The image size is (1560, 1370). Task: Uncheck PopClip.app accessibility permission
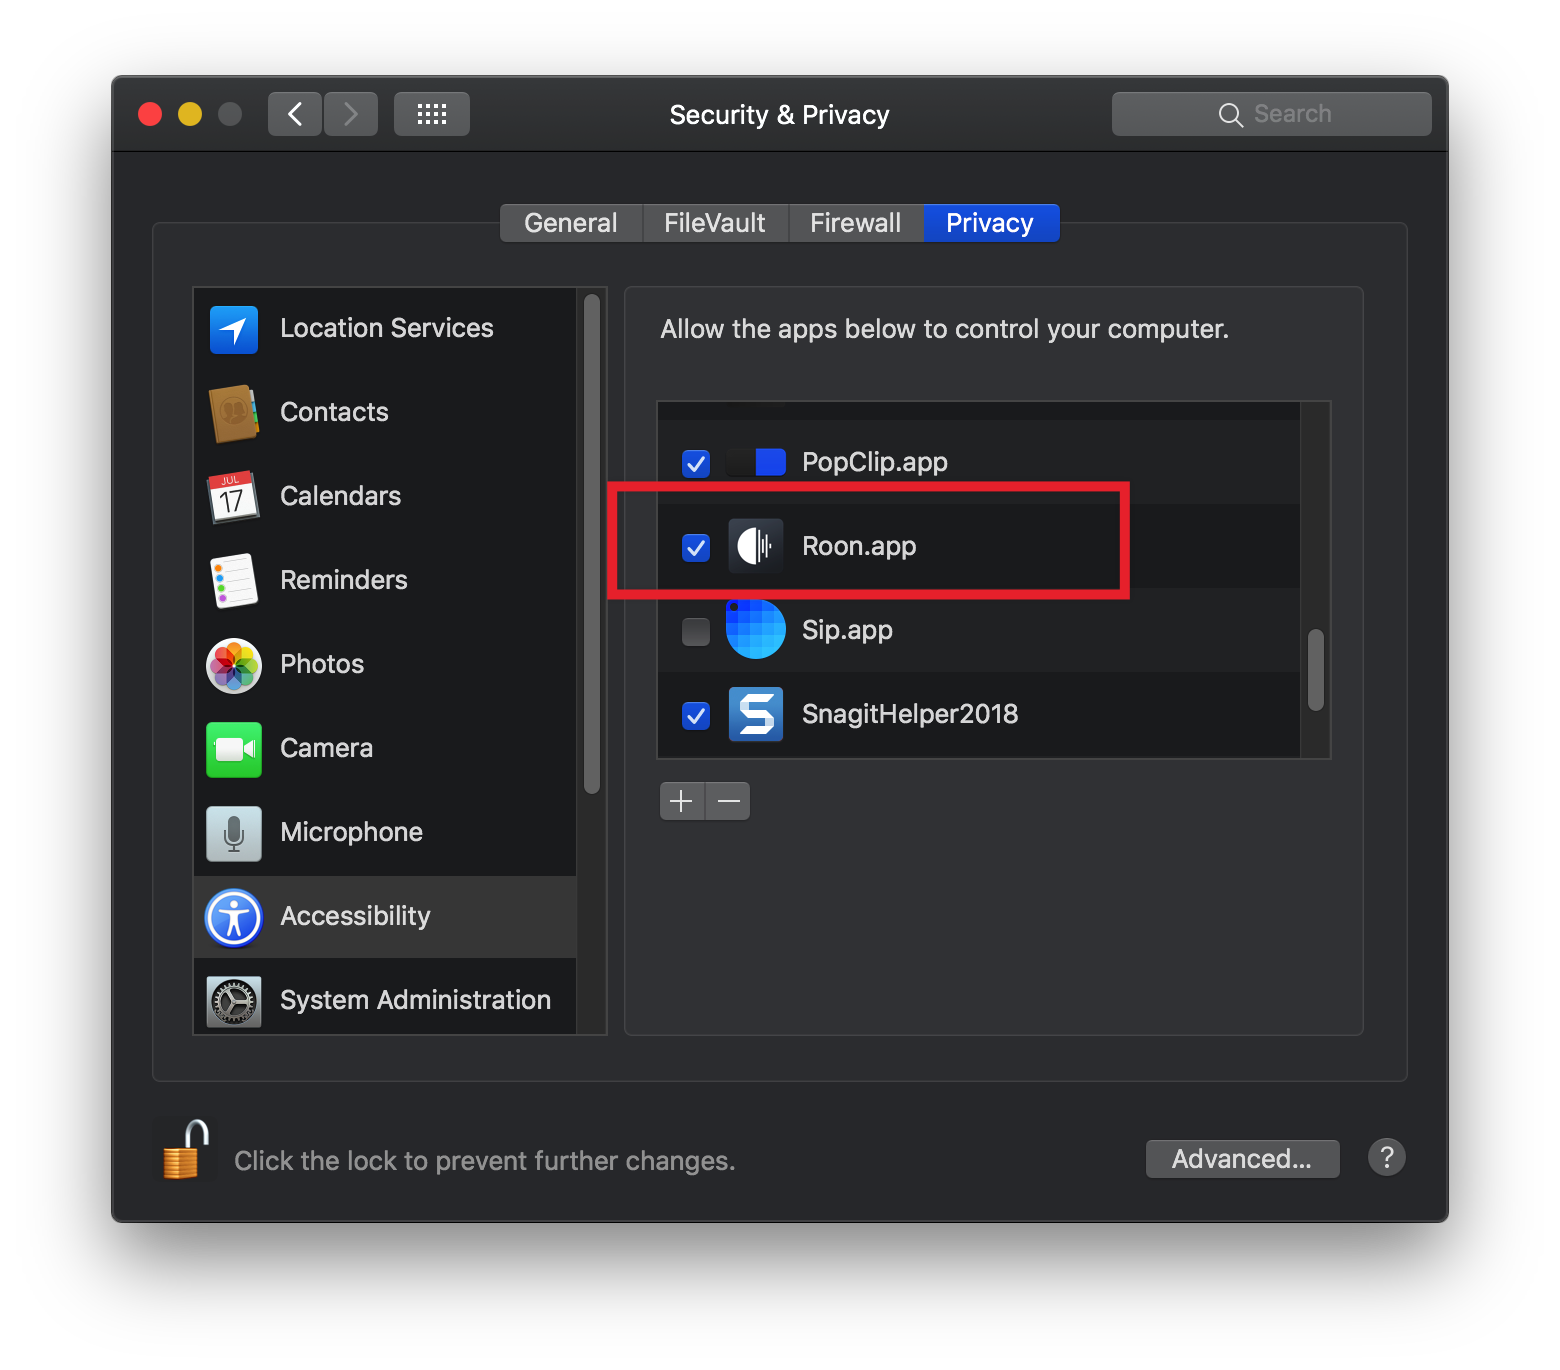point(696,463)
